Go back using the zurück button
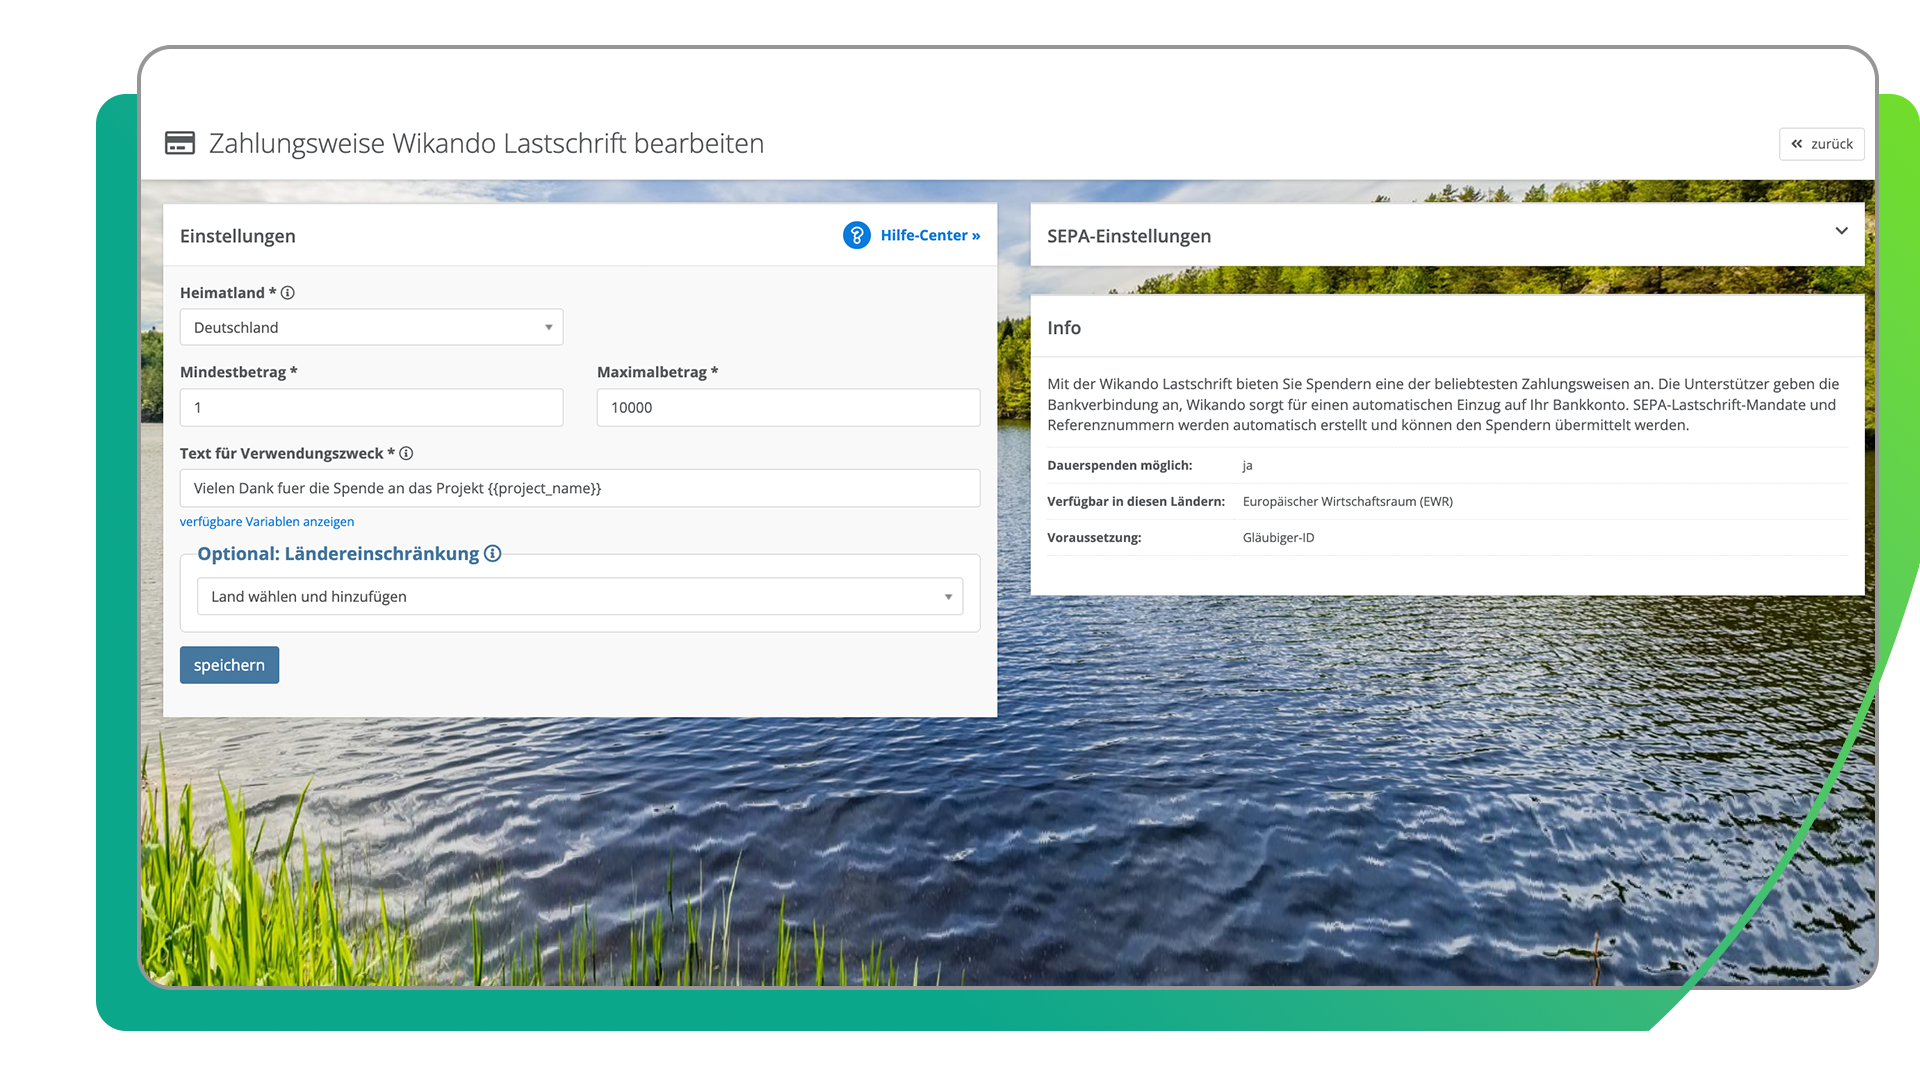Screen dimensions: 1920x1080 [1822, 144]
